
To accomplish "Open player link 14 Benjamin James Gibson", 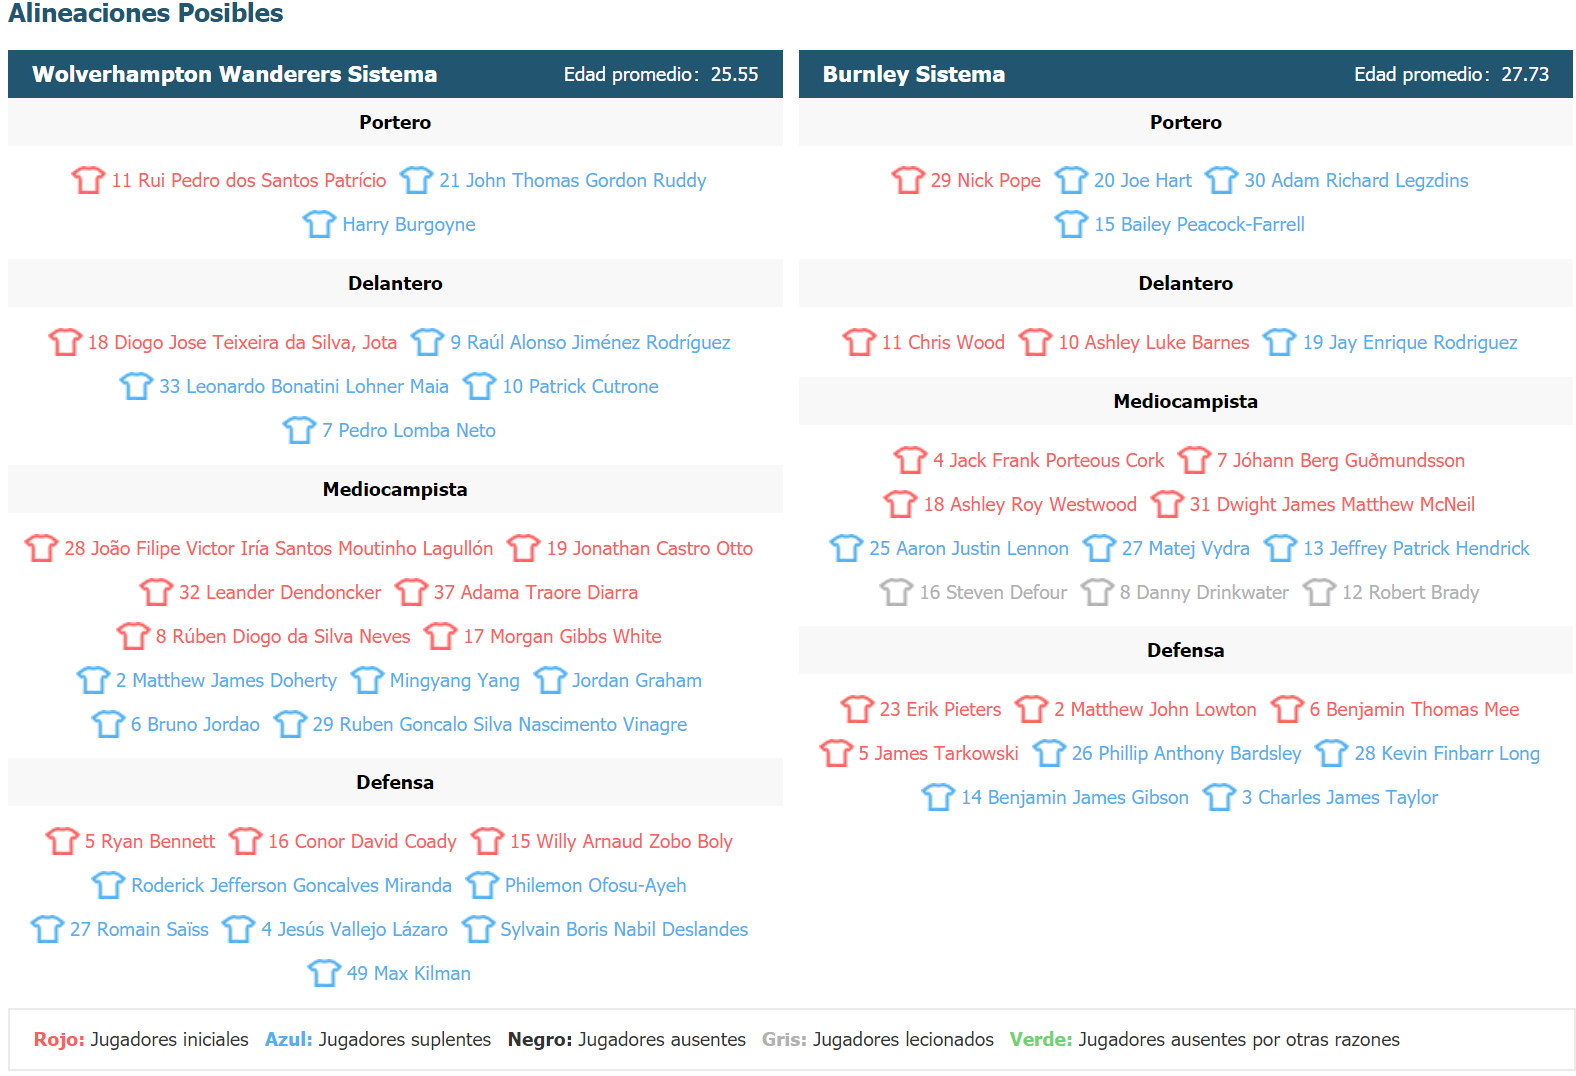I will tap(1075, 797).
